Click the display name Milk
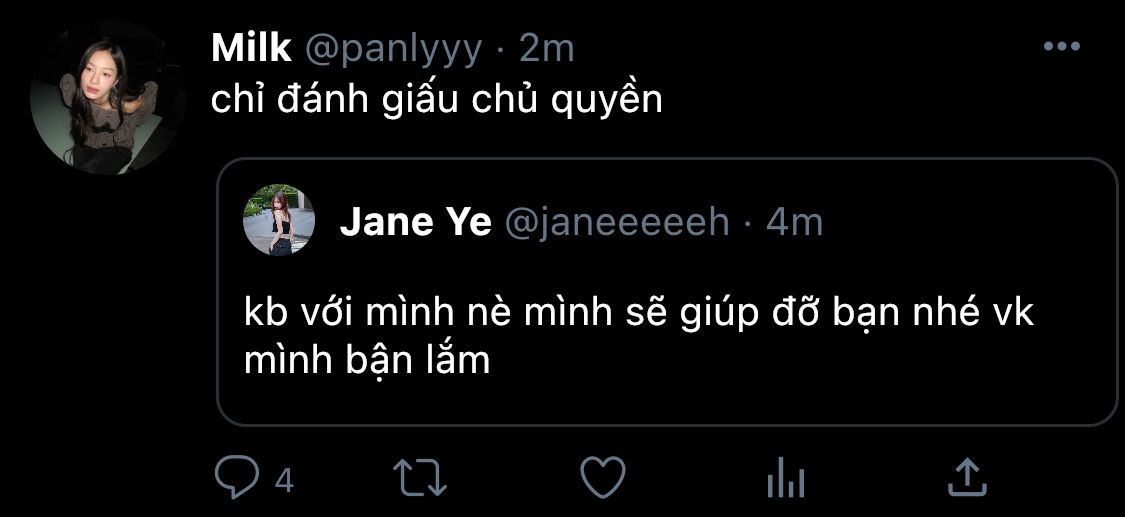Viewport: 1125px width, 517px height. (x=252, y=49)
